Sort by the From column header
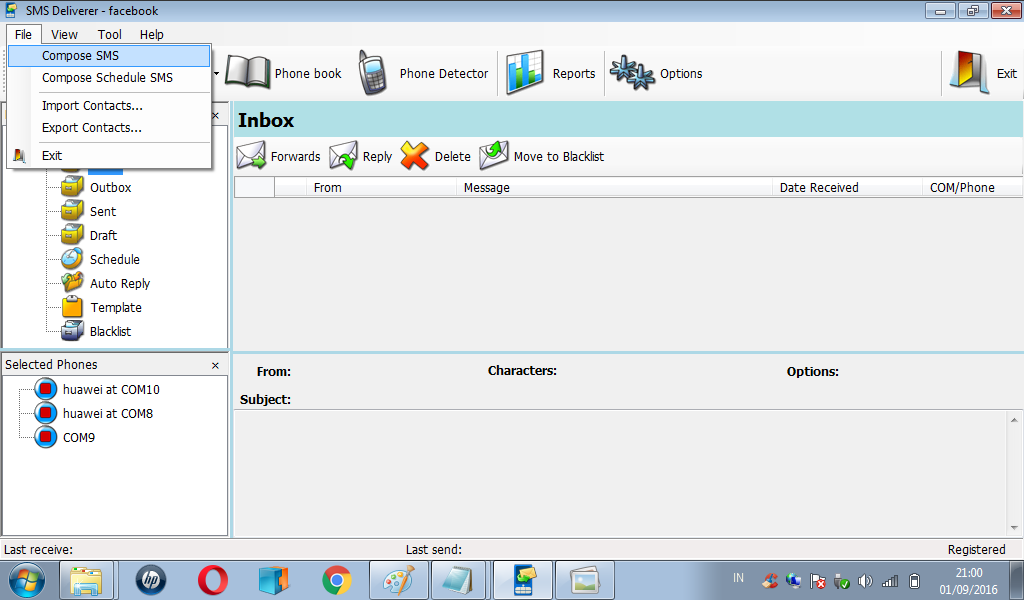The image size is (1024, 600). pyautogui.click(x=381, y=187)
